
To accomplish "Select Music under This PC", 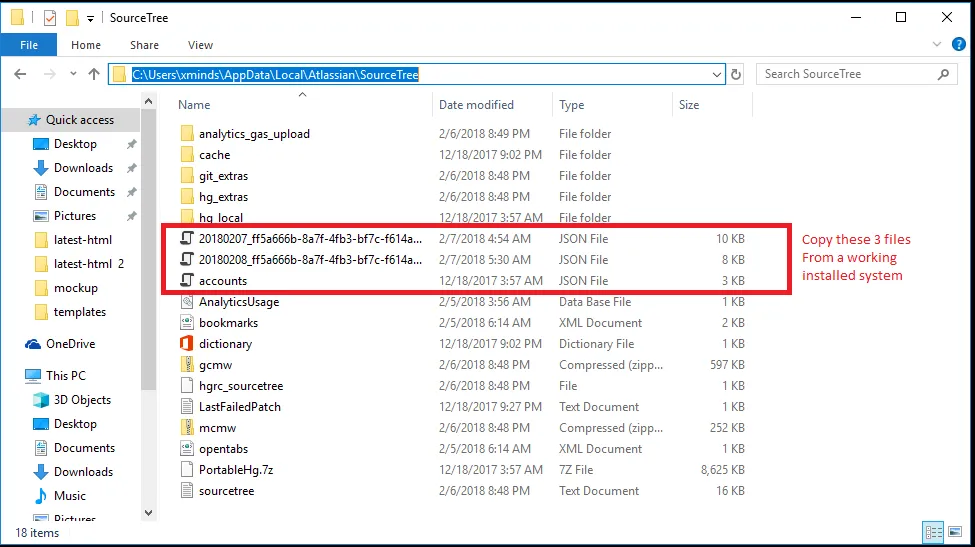I will (x=69, y=495).
